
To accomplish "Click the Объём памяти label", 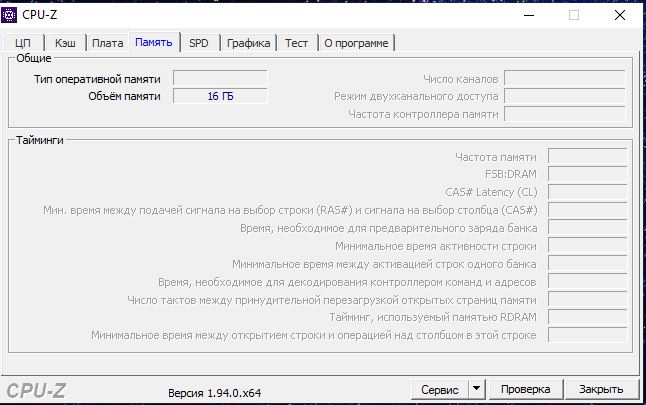I will click(124, 96).
